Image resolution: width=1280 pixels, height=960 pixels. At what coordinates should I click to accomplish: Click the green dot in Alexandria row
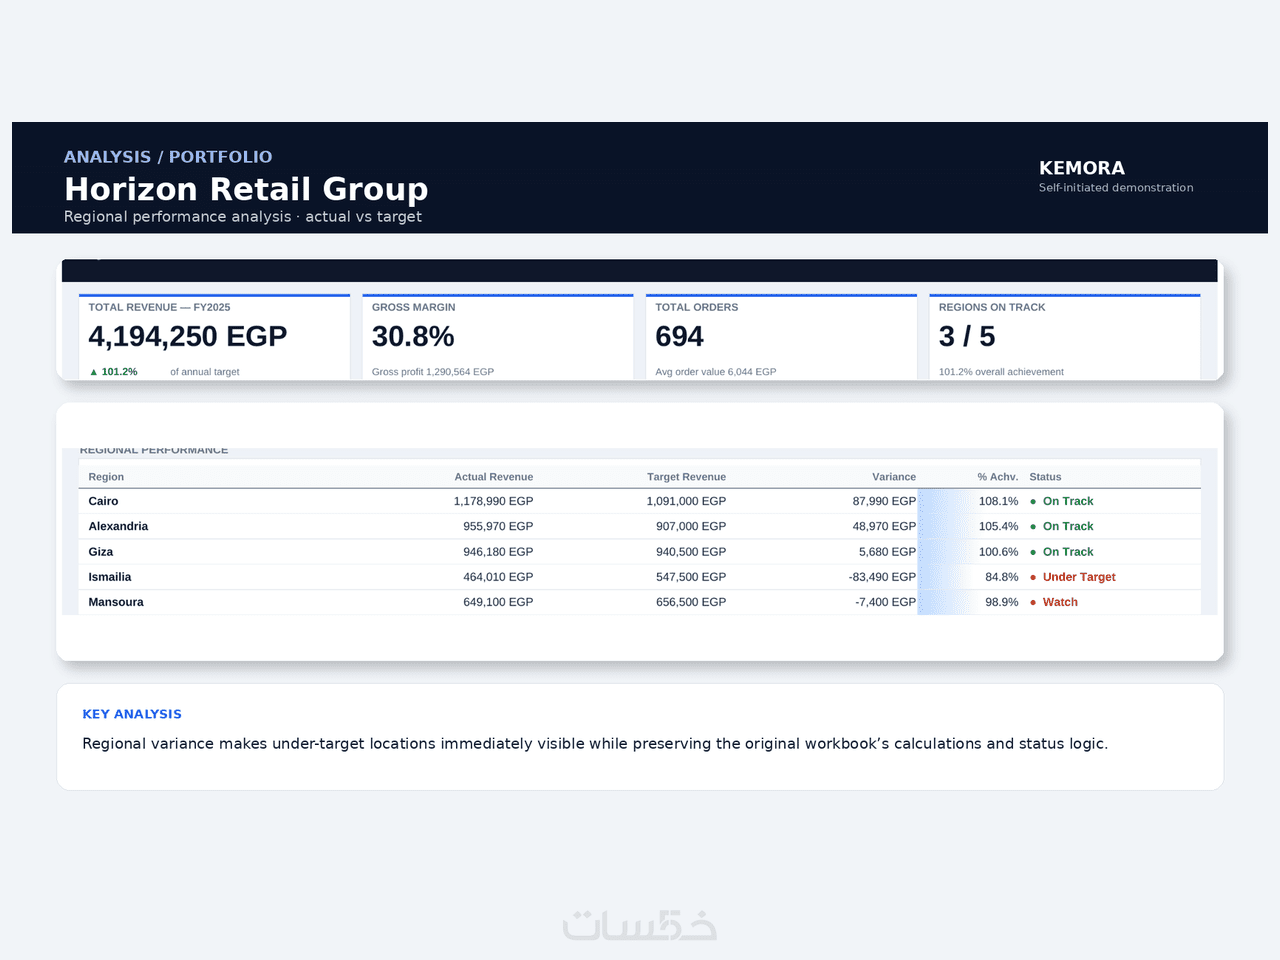pyautogui.click(x=1033, y=526)
